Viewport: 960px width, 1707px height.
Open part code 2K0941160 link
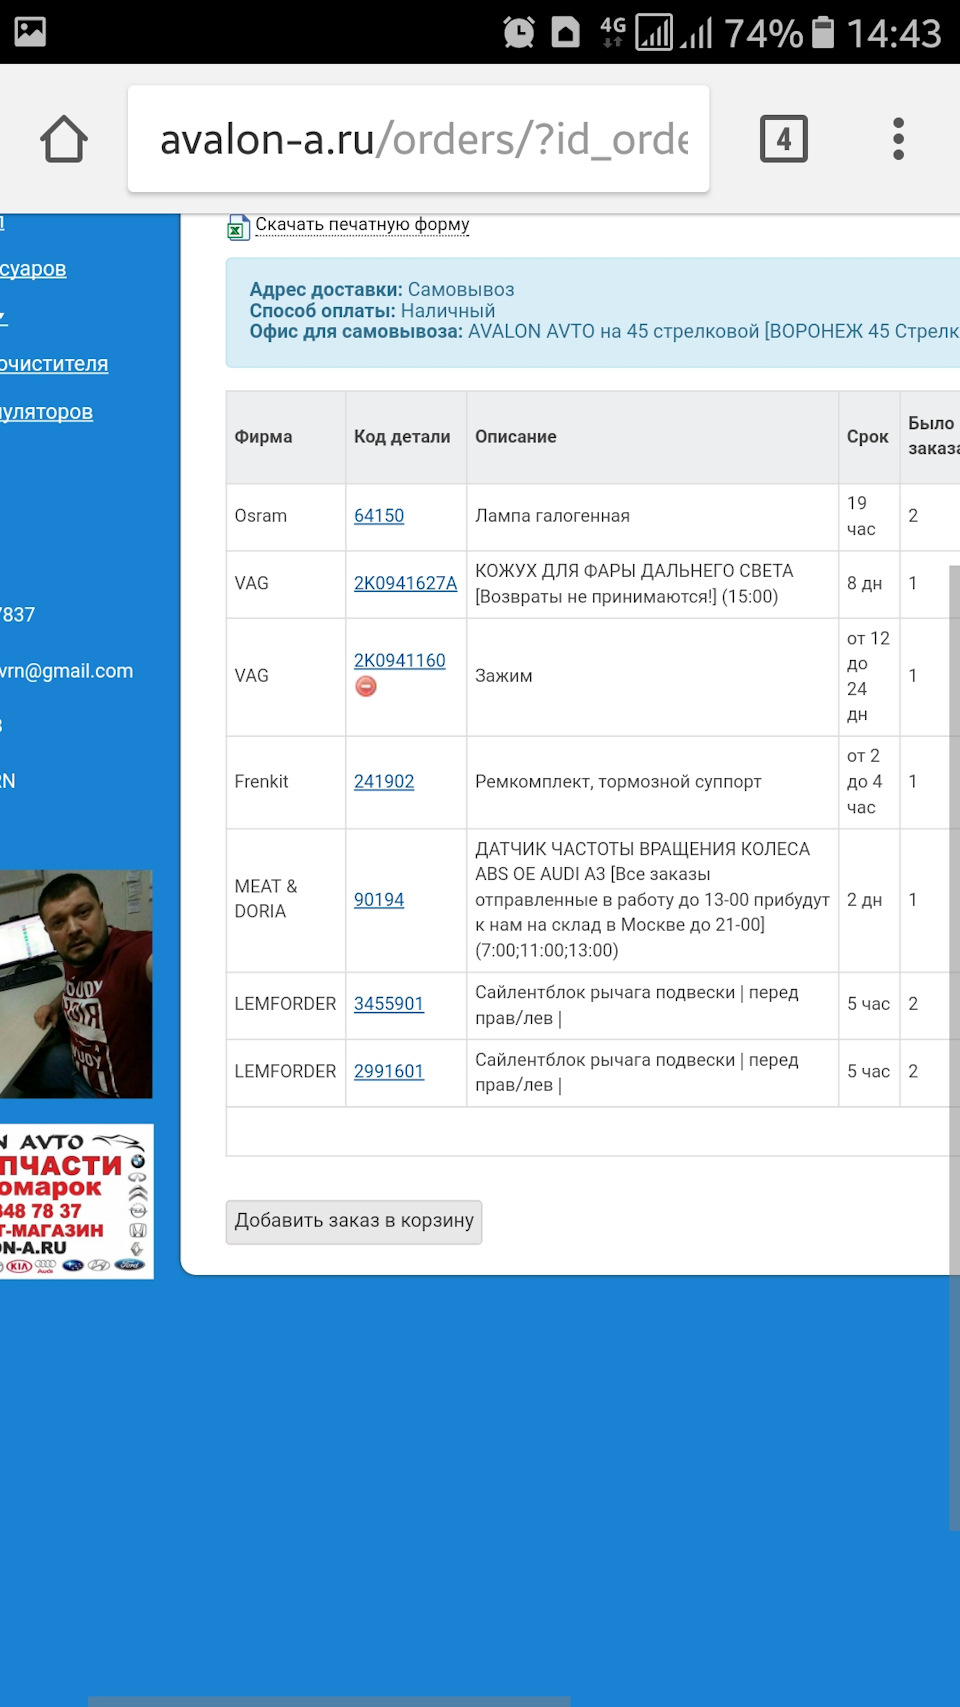coord(400,661)
